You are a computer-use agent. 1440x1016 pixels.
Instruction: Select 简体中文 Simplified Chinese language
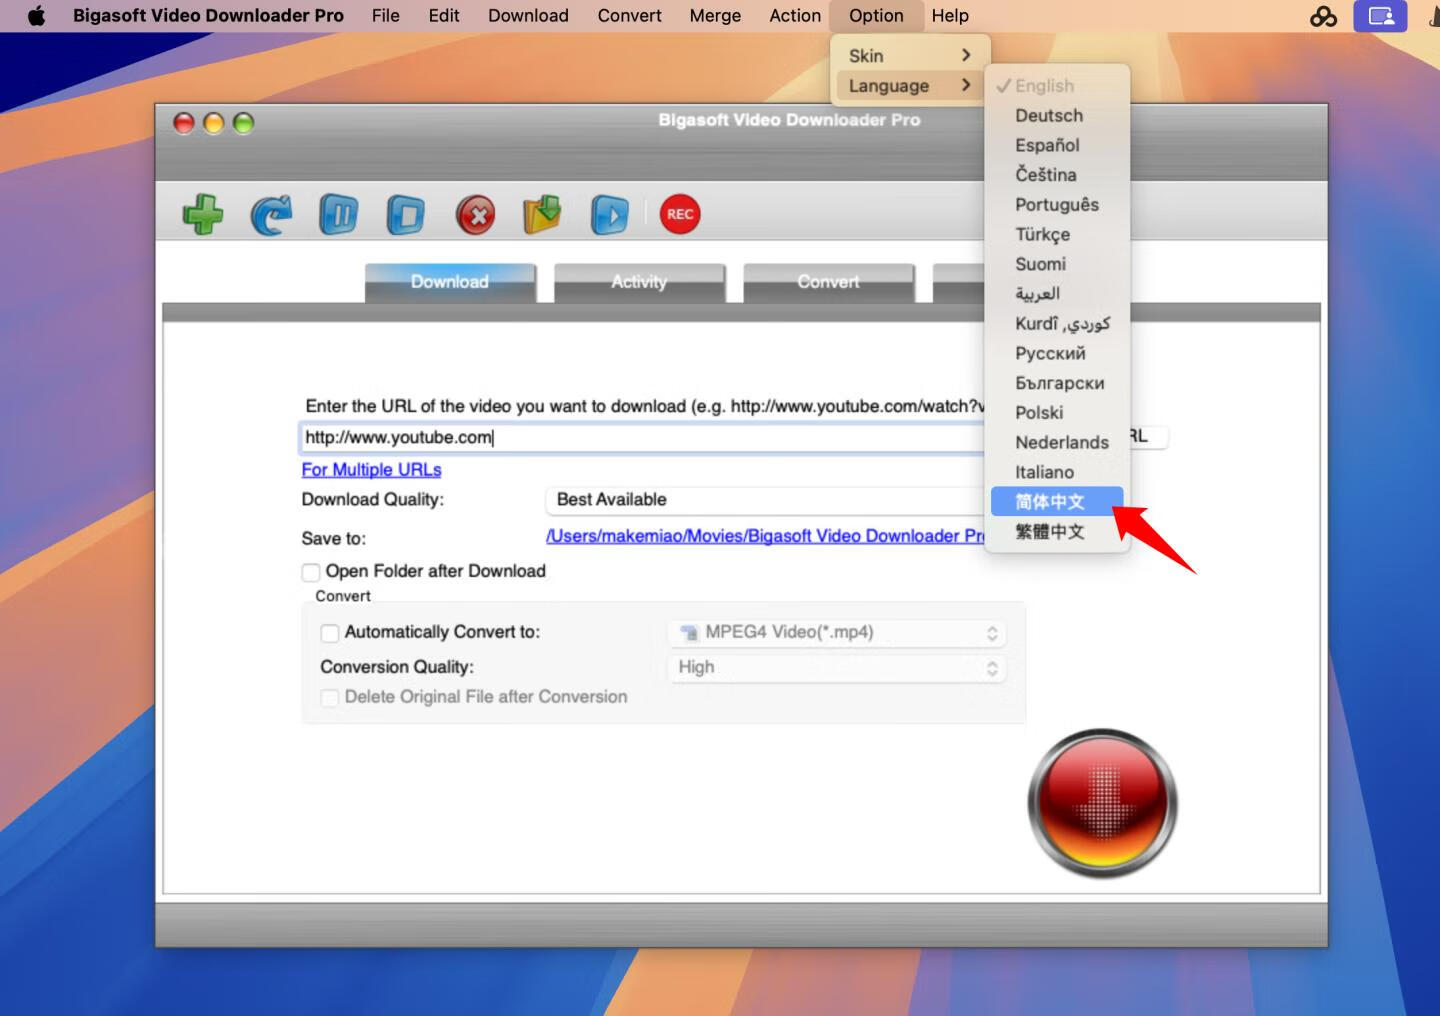1057,502
